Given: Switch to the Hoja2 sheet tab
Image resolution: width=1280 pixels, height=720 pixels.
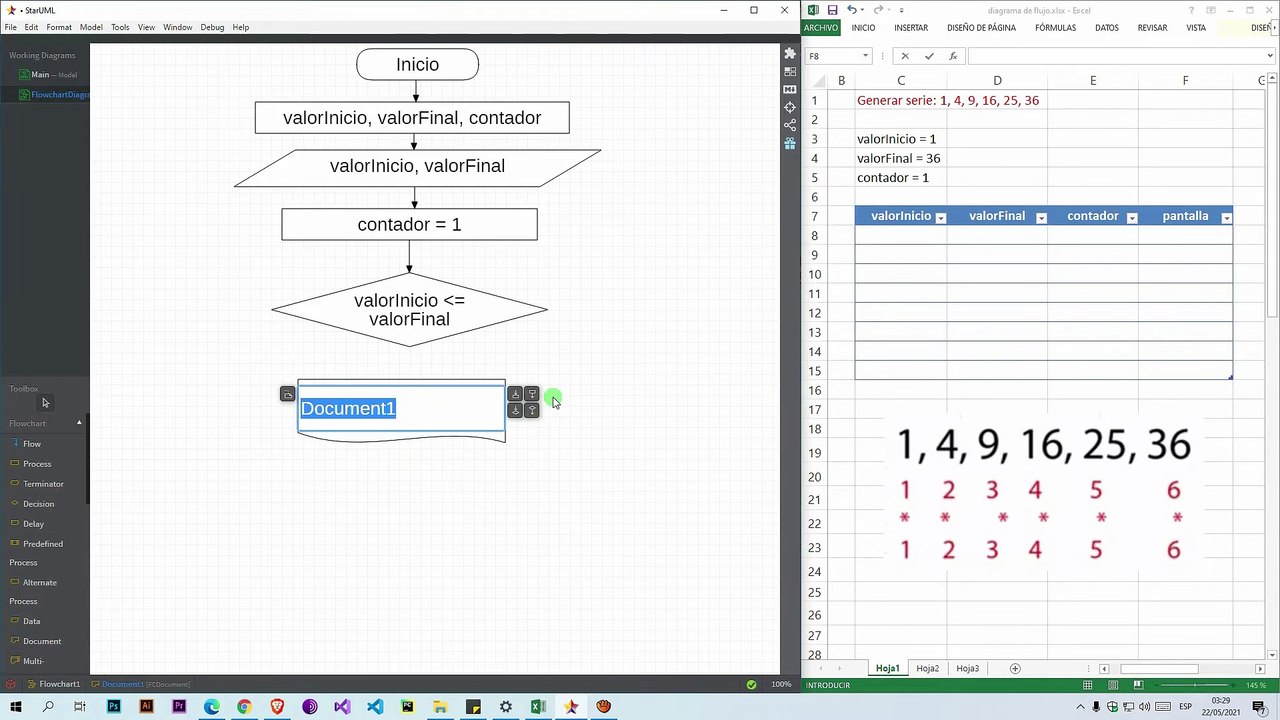Looking at the screenshot, I should (927, 668).
